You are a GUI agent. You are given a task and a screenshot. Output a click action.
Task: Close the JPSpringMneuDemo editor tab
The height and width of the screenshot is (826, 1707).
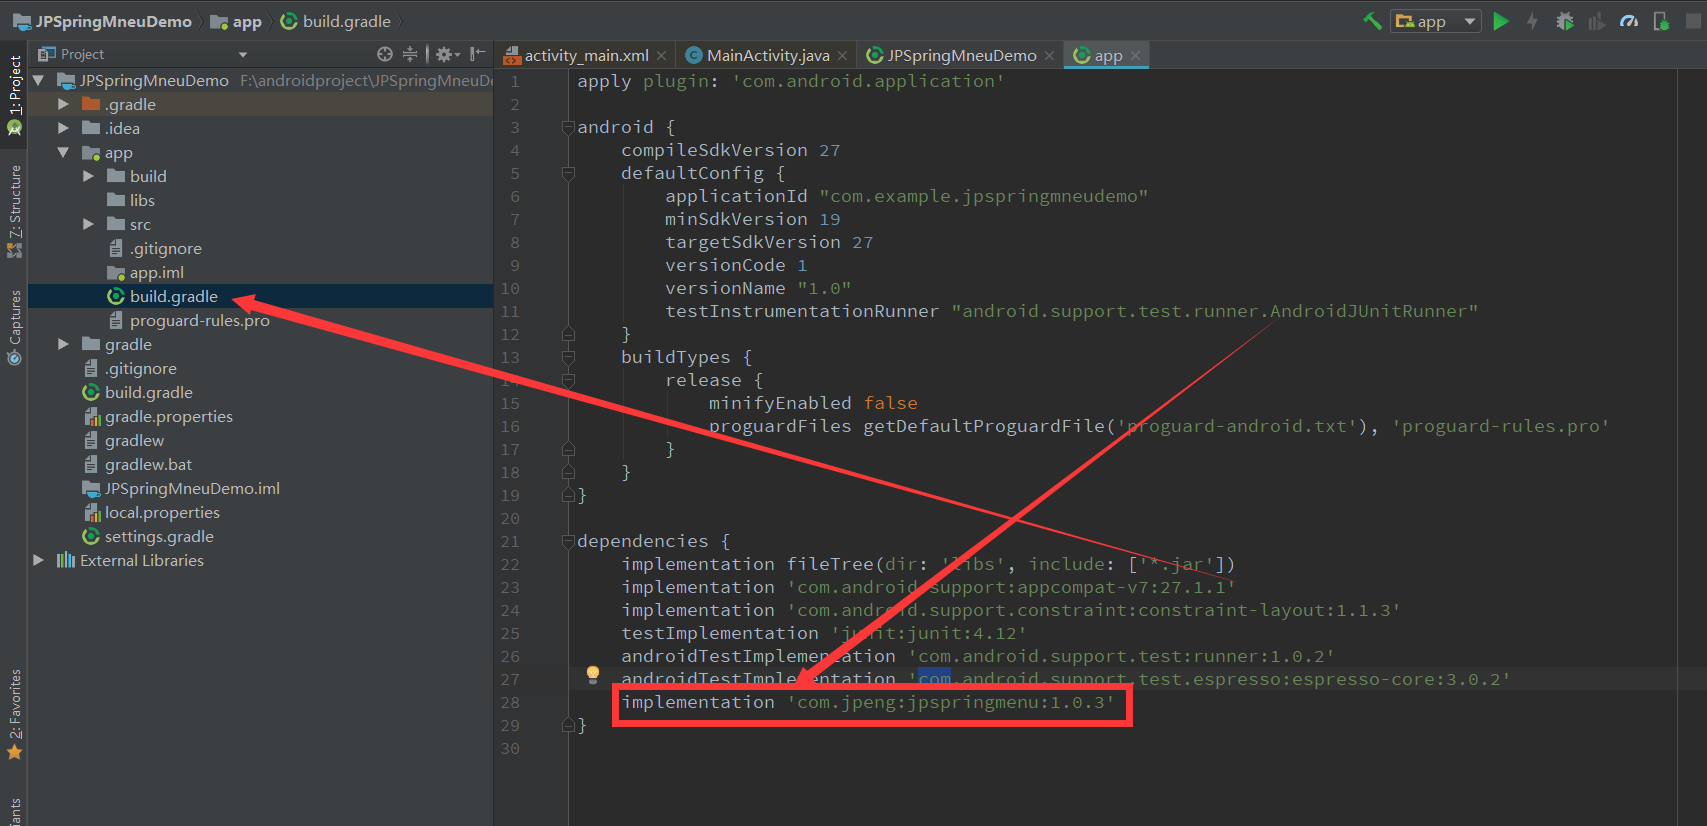pos(1049,56)
